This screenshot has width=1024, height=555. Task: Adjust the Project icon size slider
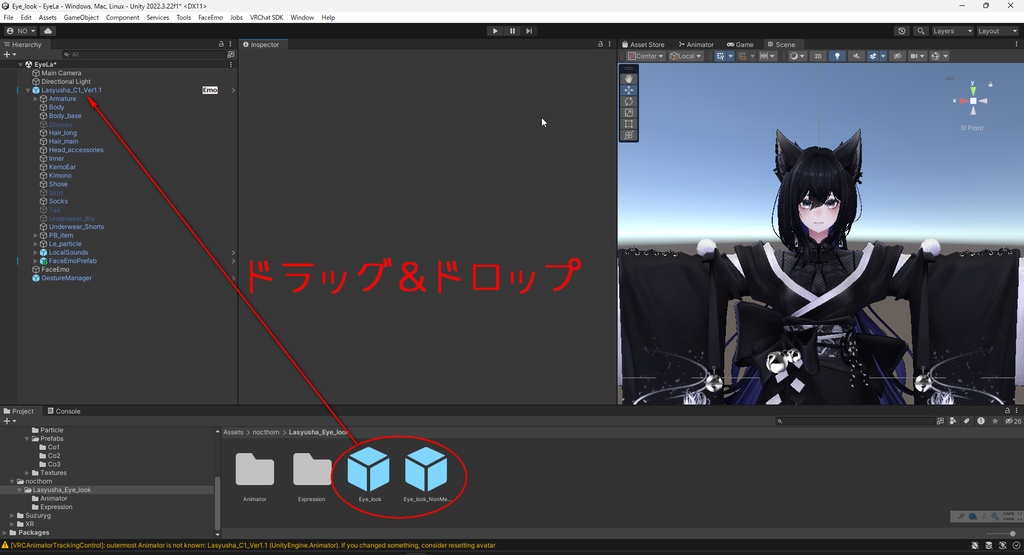coord(1002,533)
